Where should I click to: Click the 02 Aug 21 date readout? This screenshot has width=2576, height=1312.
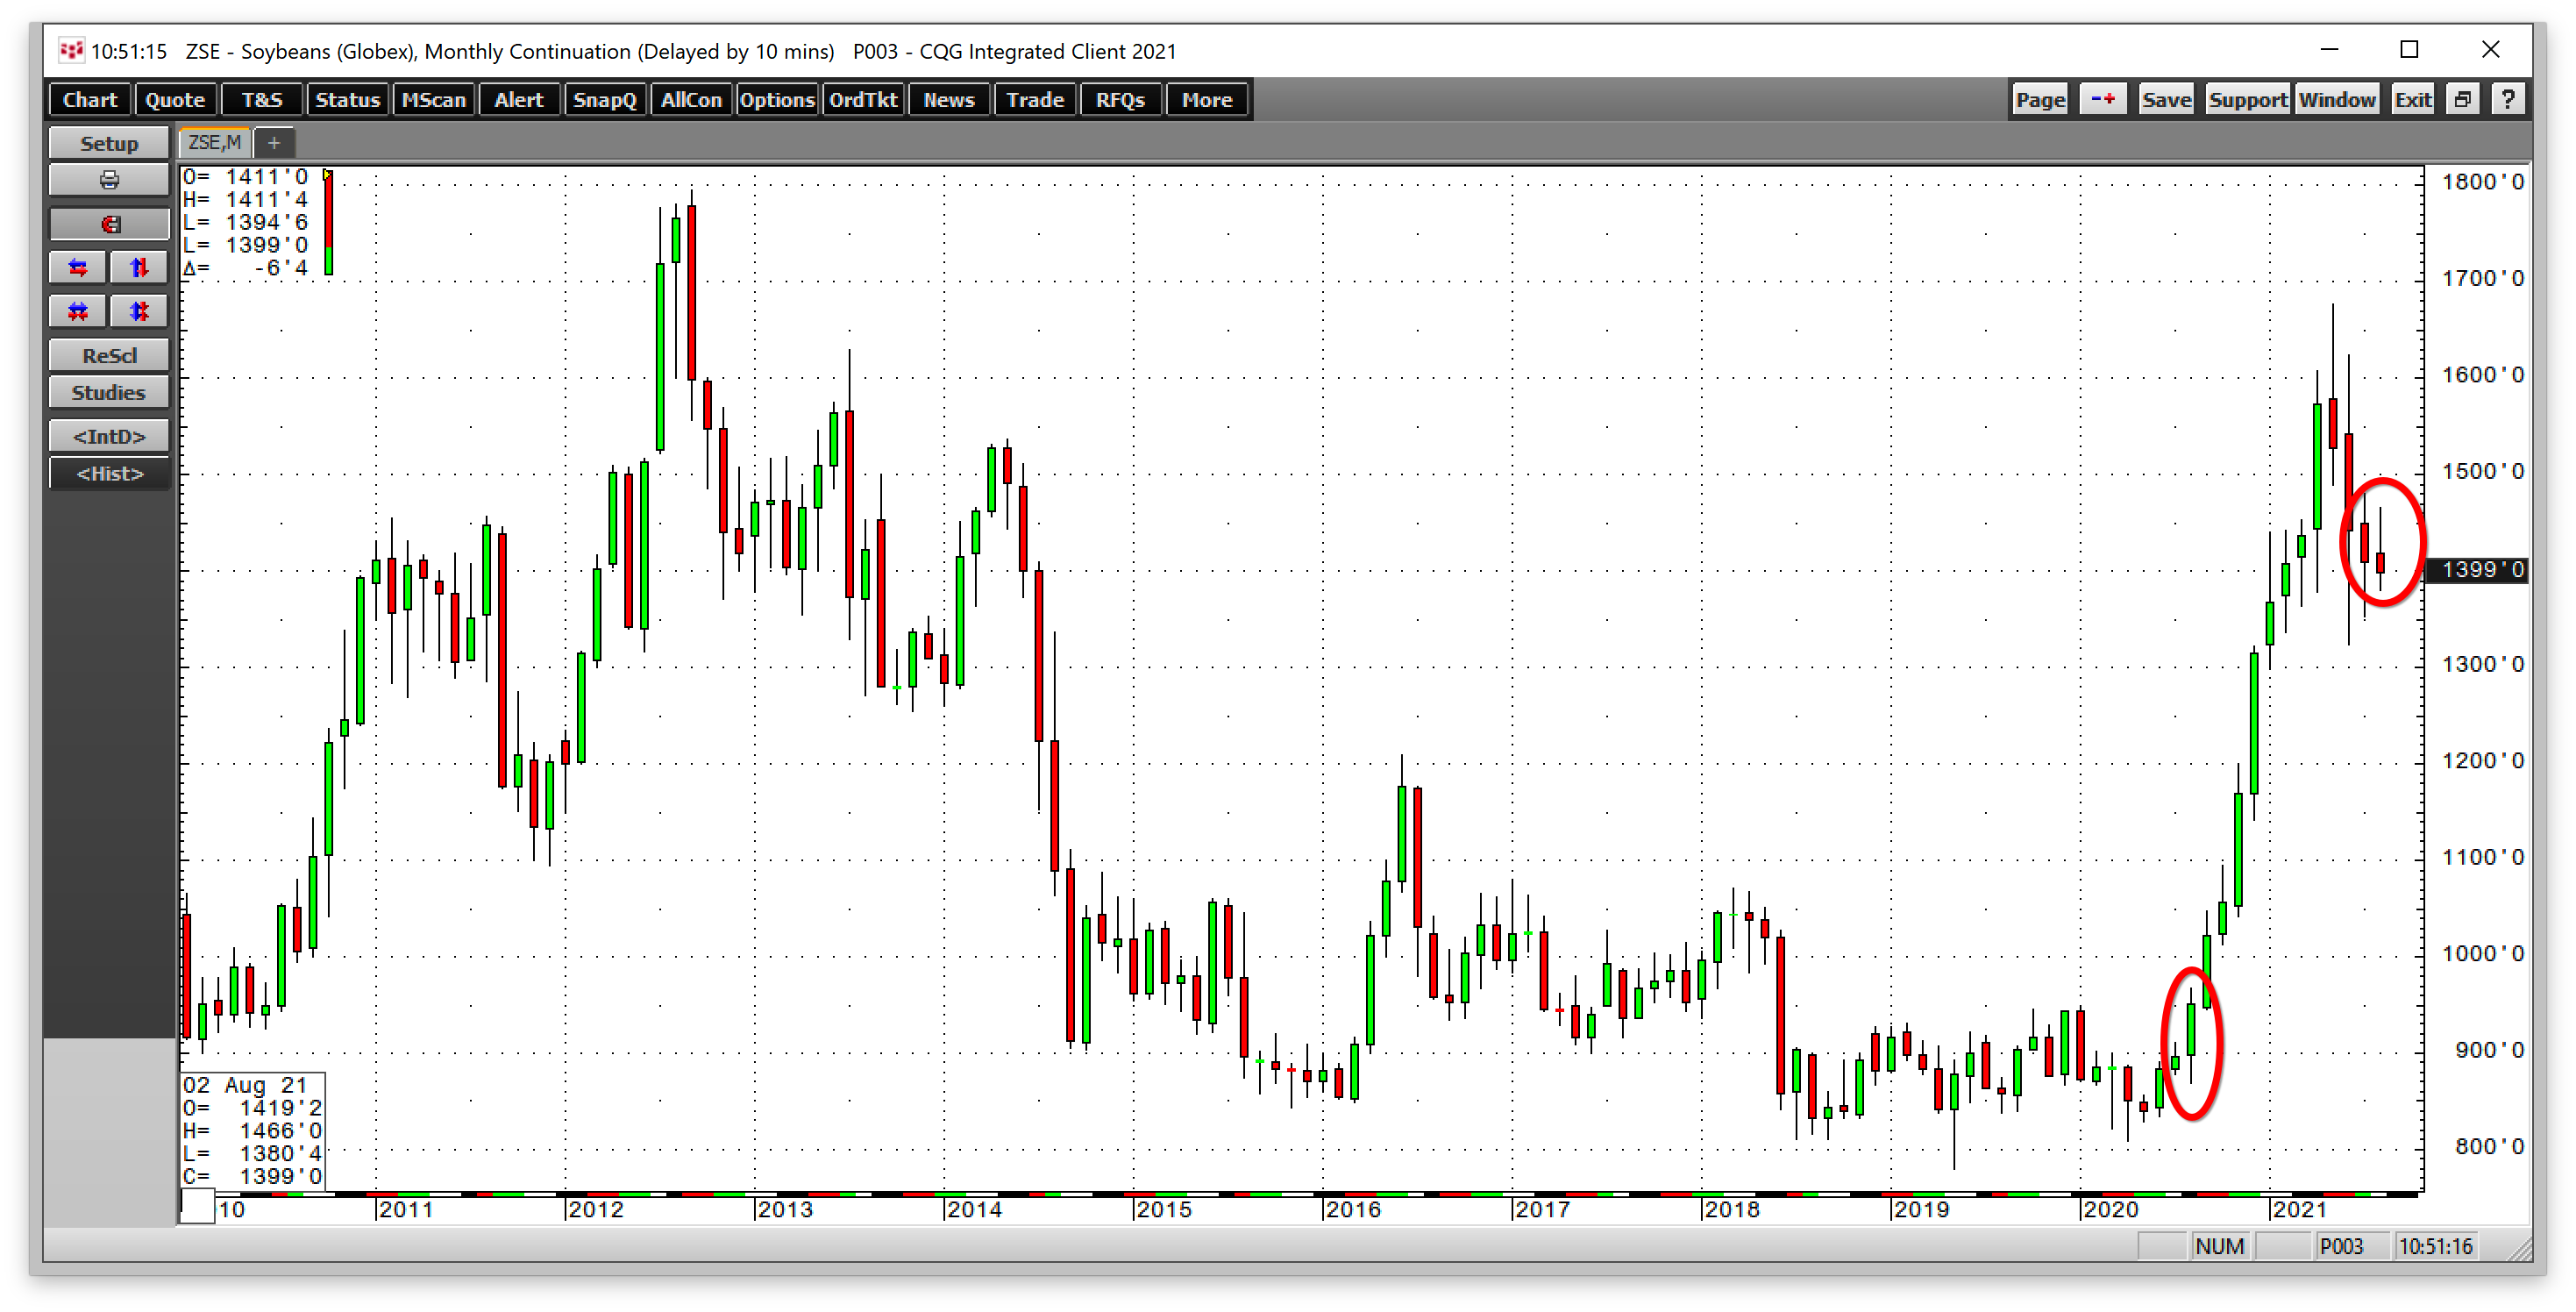pyautogui.click(x=245, y=1085)
